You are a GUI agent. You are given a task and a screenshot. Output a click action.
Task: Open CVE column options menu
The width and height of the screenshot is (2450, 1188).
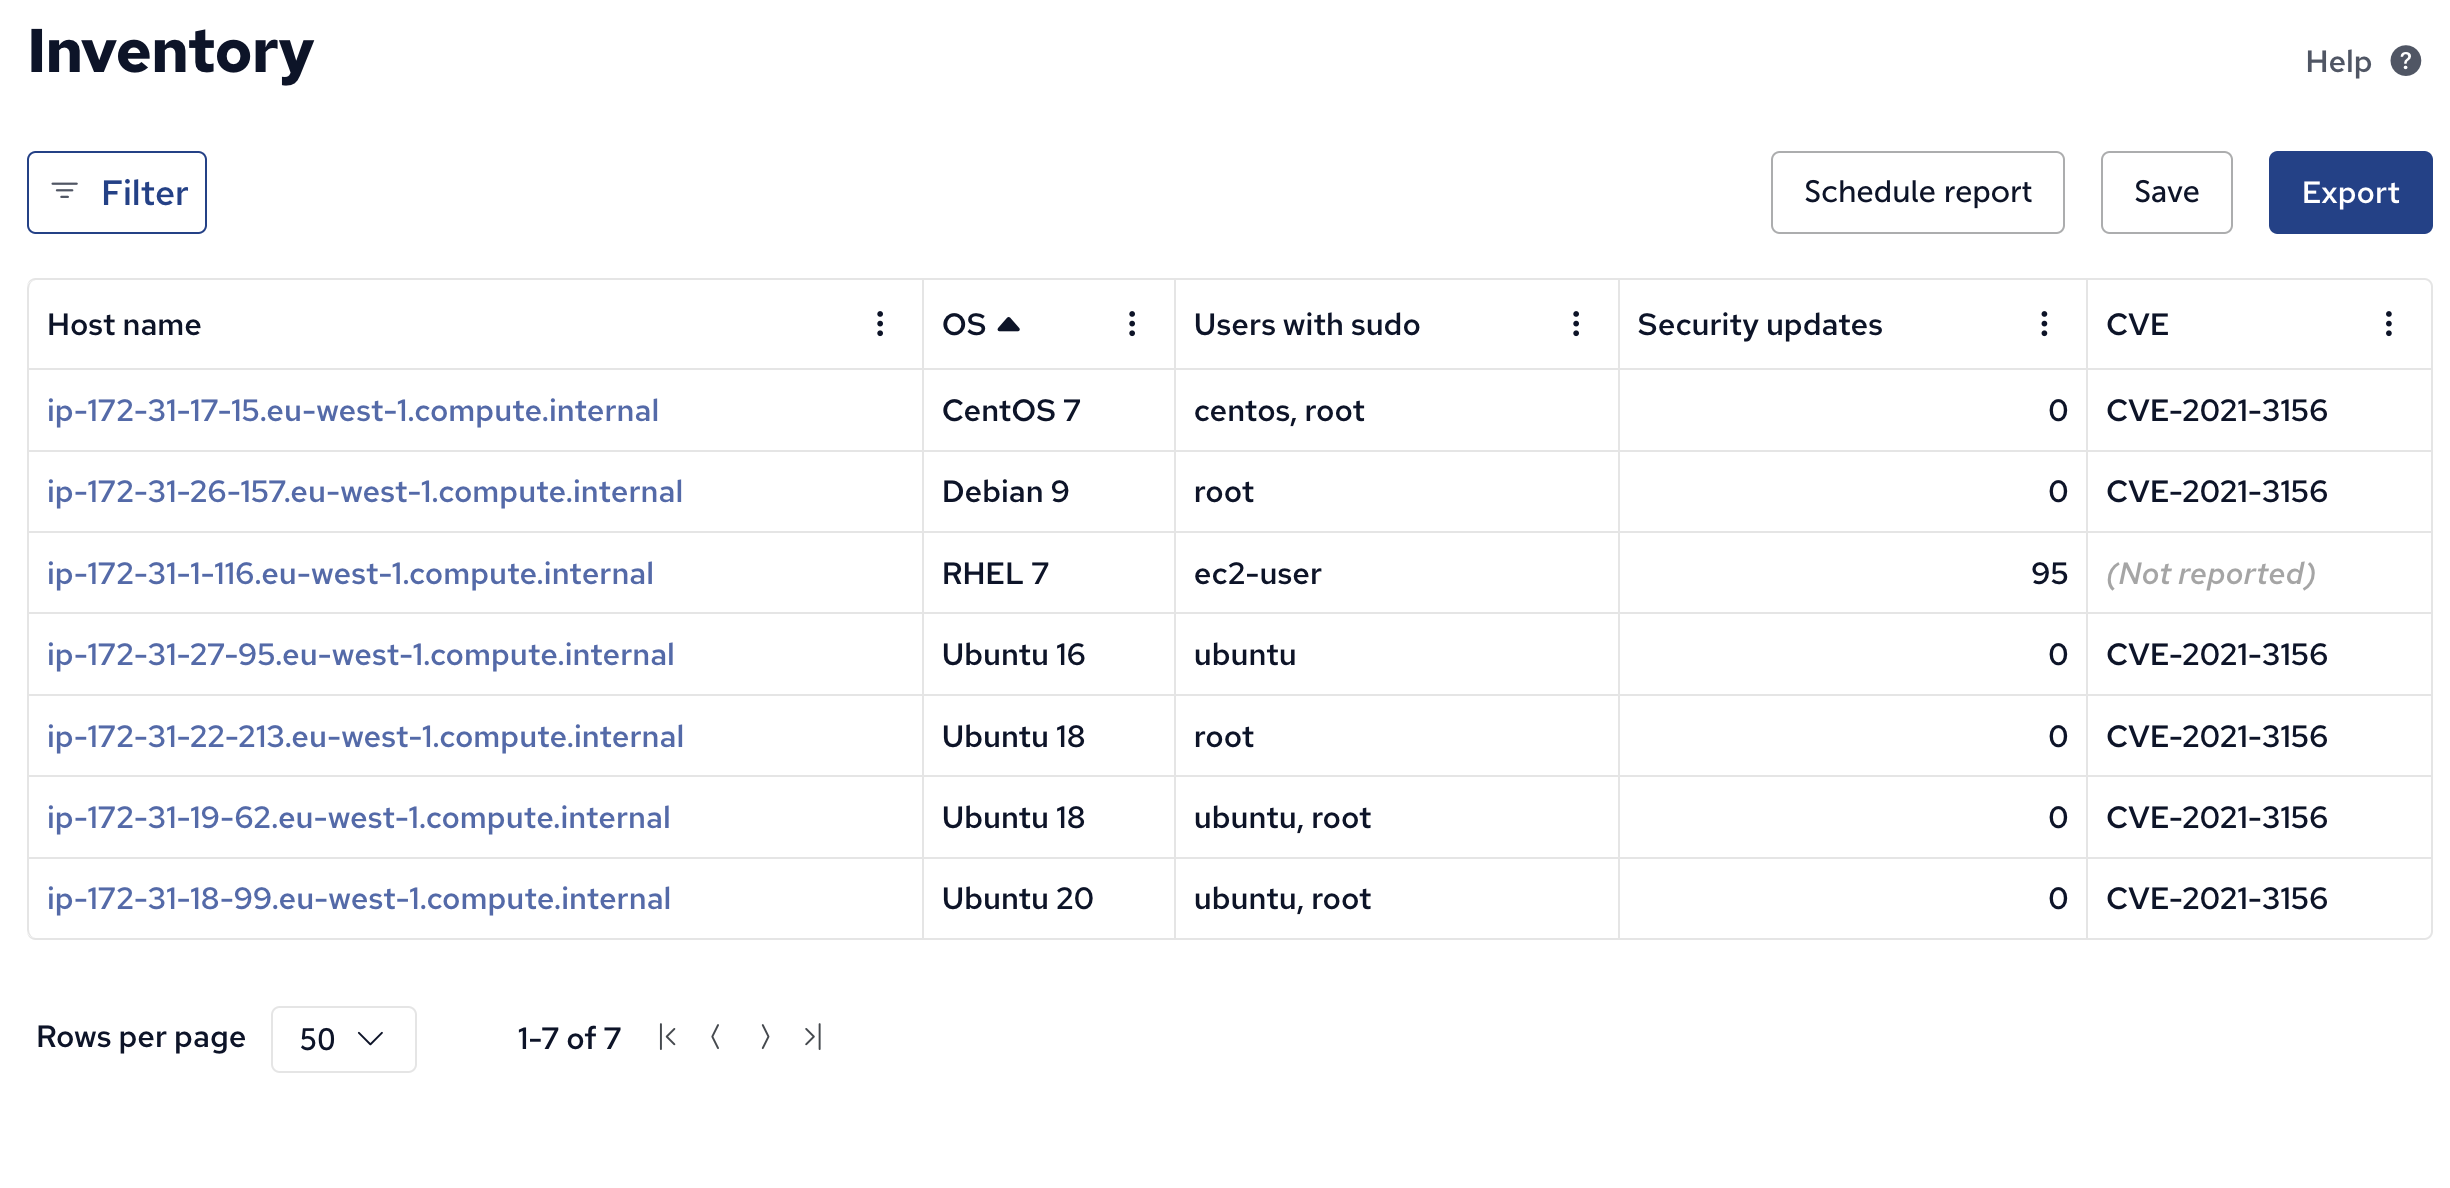click(2389, 324)
